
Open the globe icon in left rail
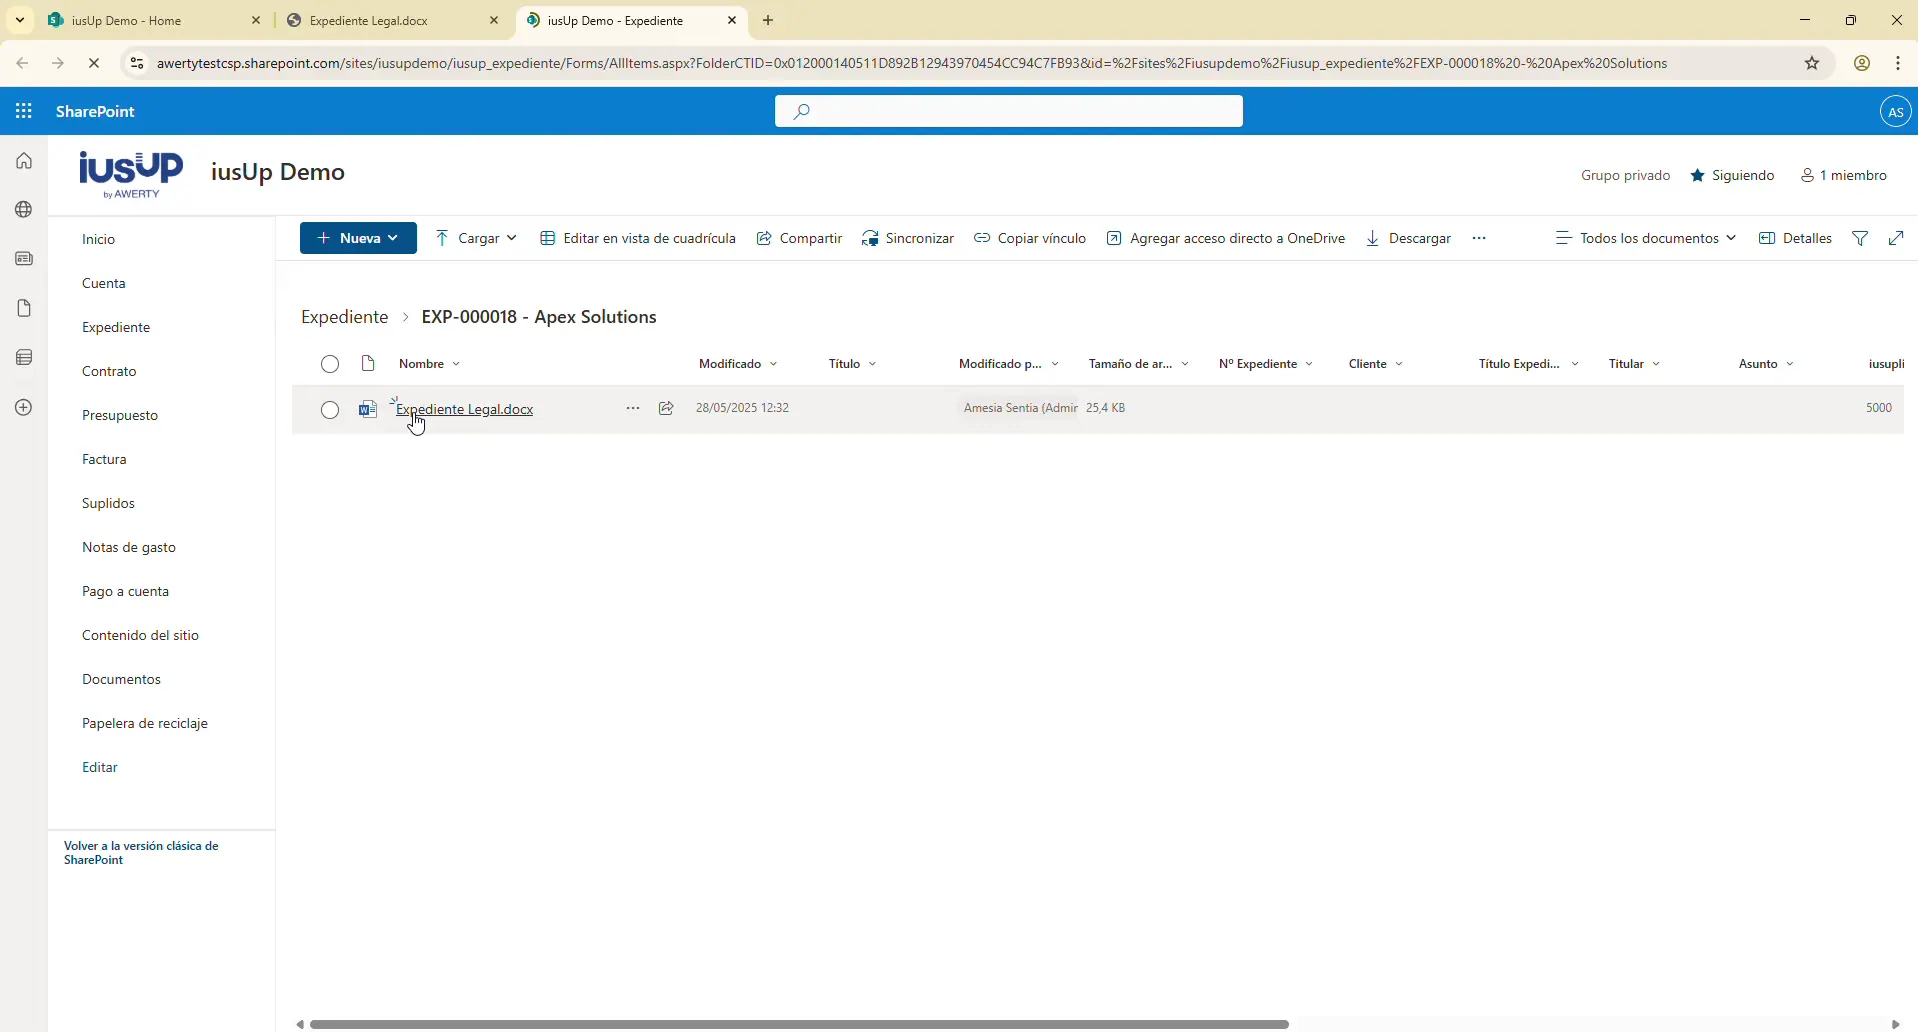[24, 210]
